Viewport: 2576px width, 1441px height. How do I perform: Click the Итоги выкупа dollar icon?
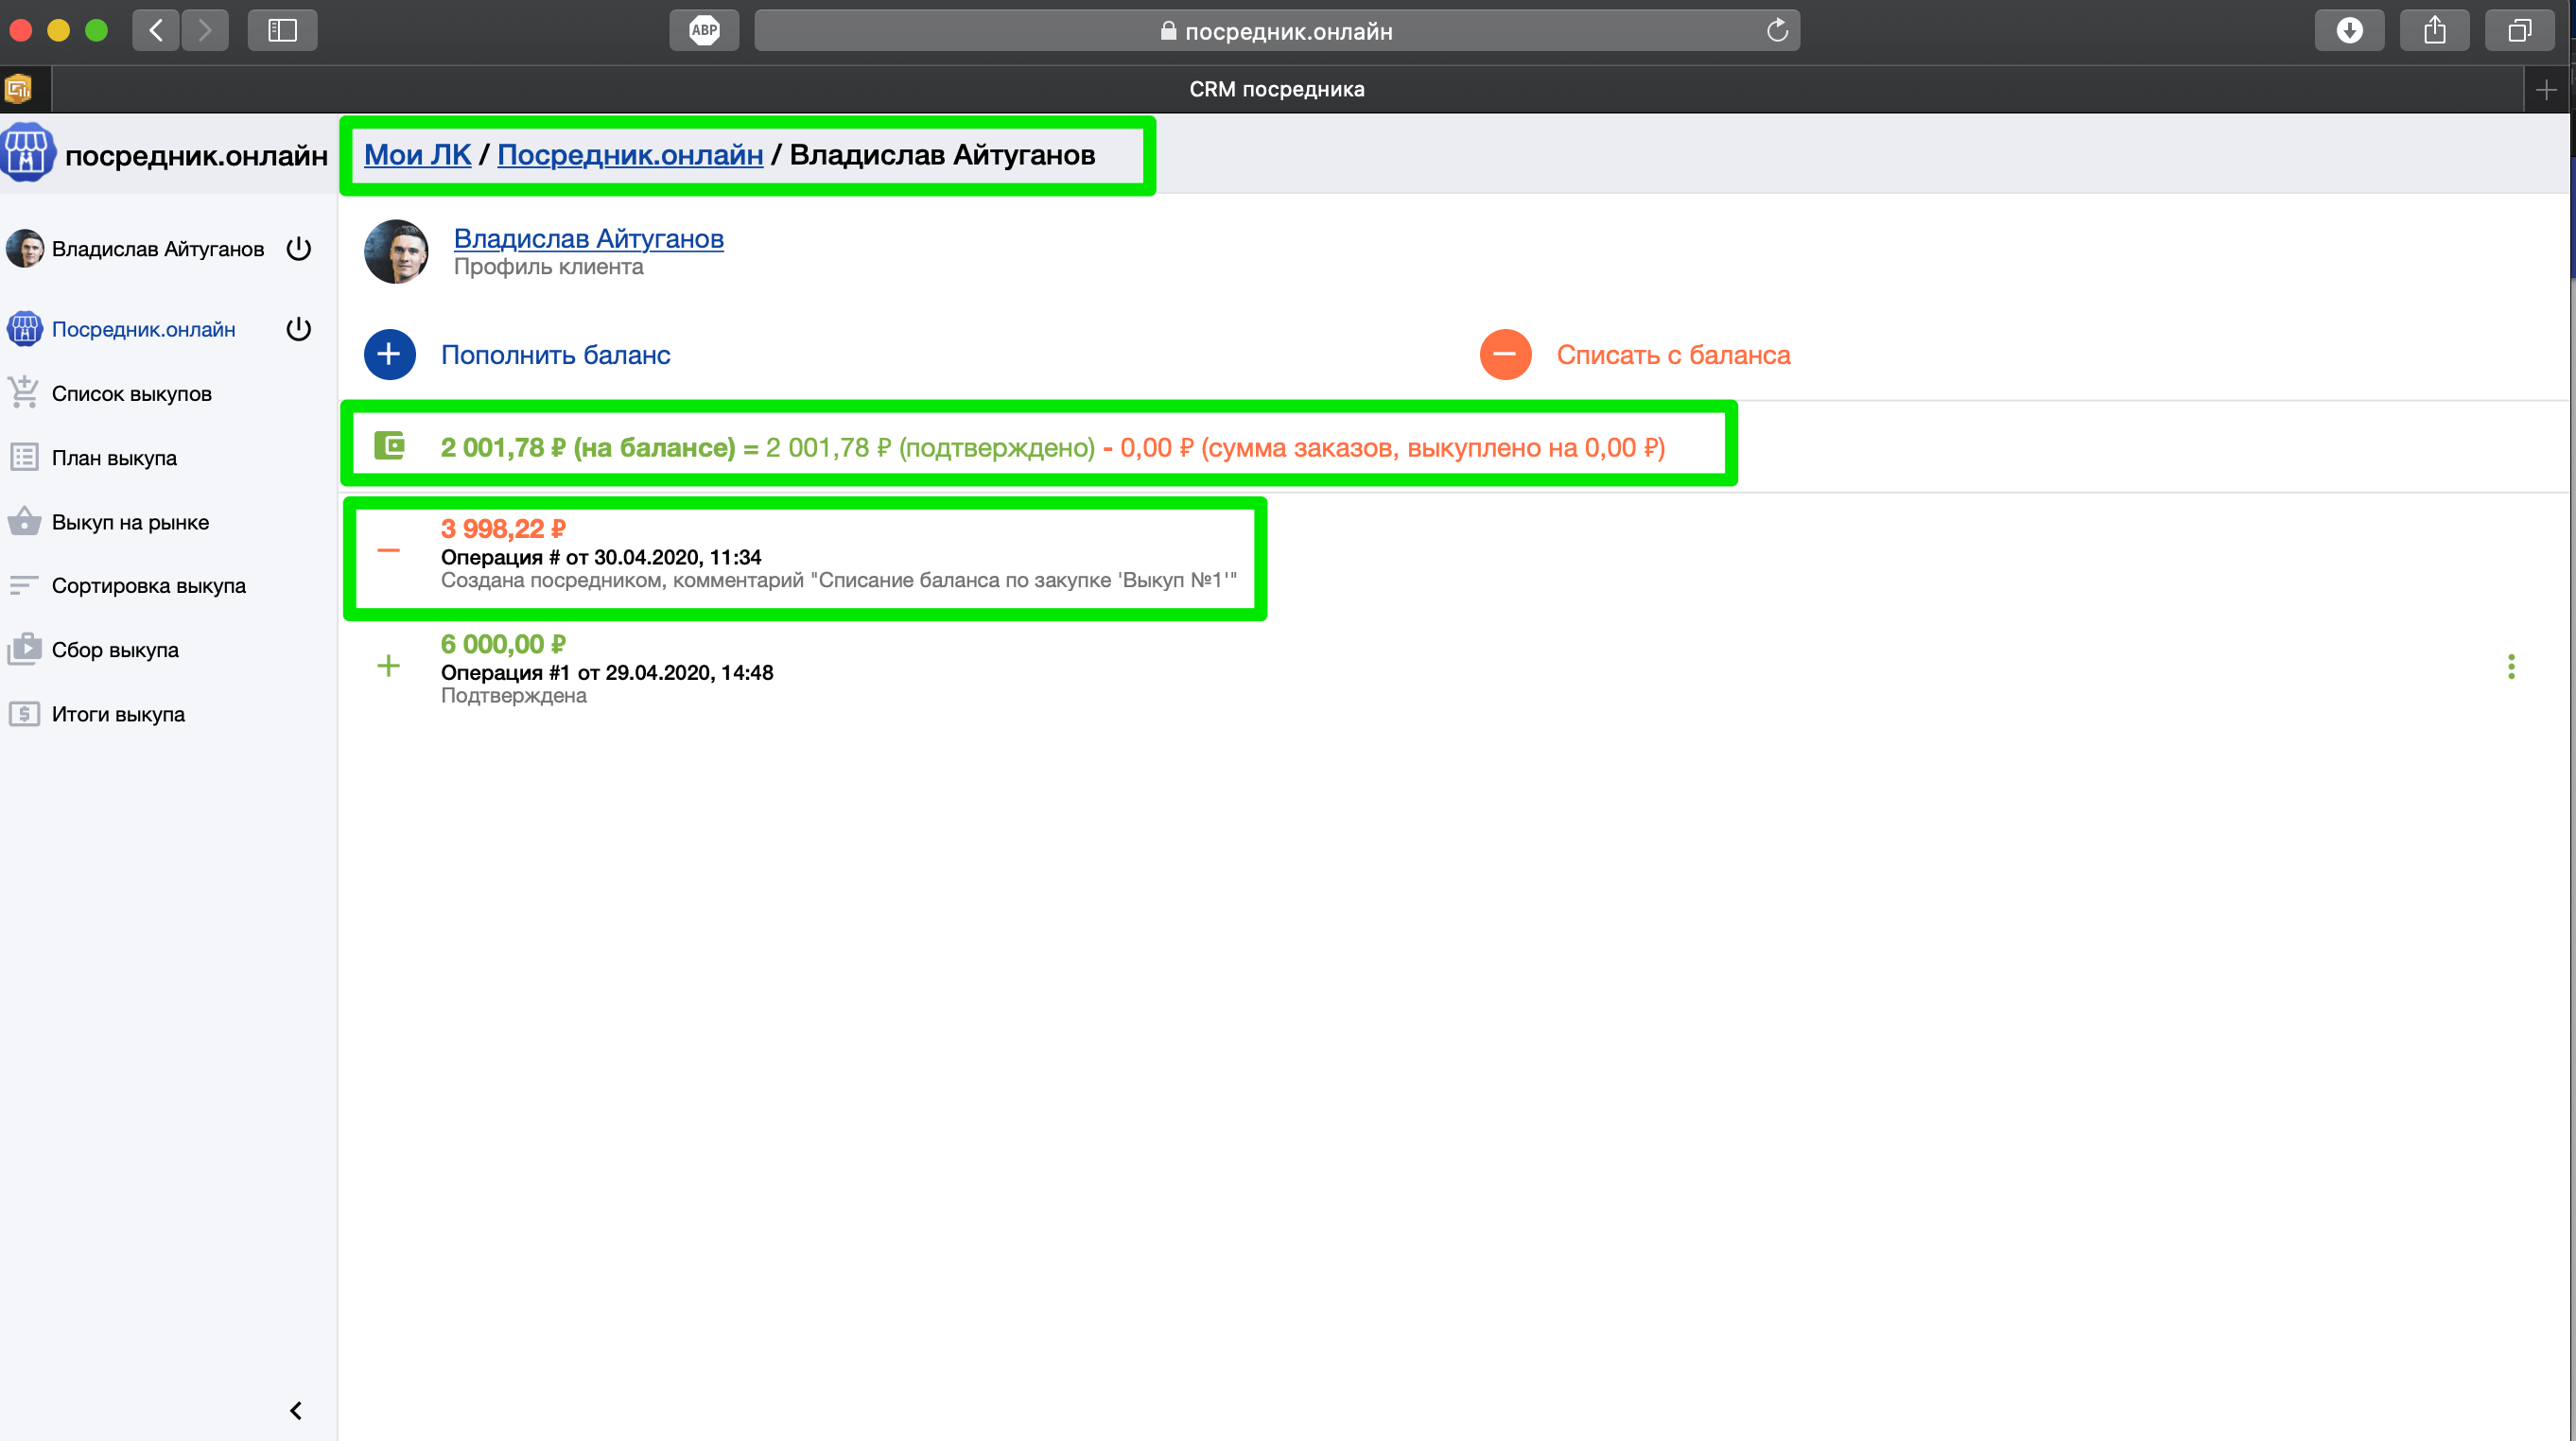(24, 713)
